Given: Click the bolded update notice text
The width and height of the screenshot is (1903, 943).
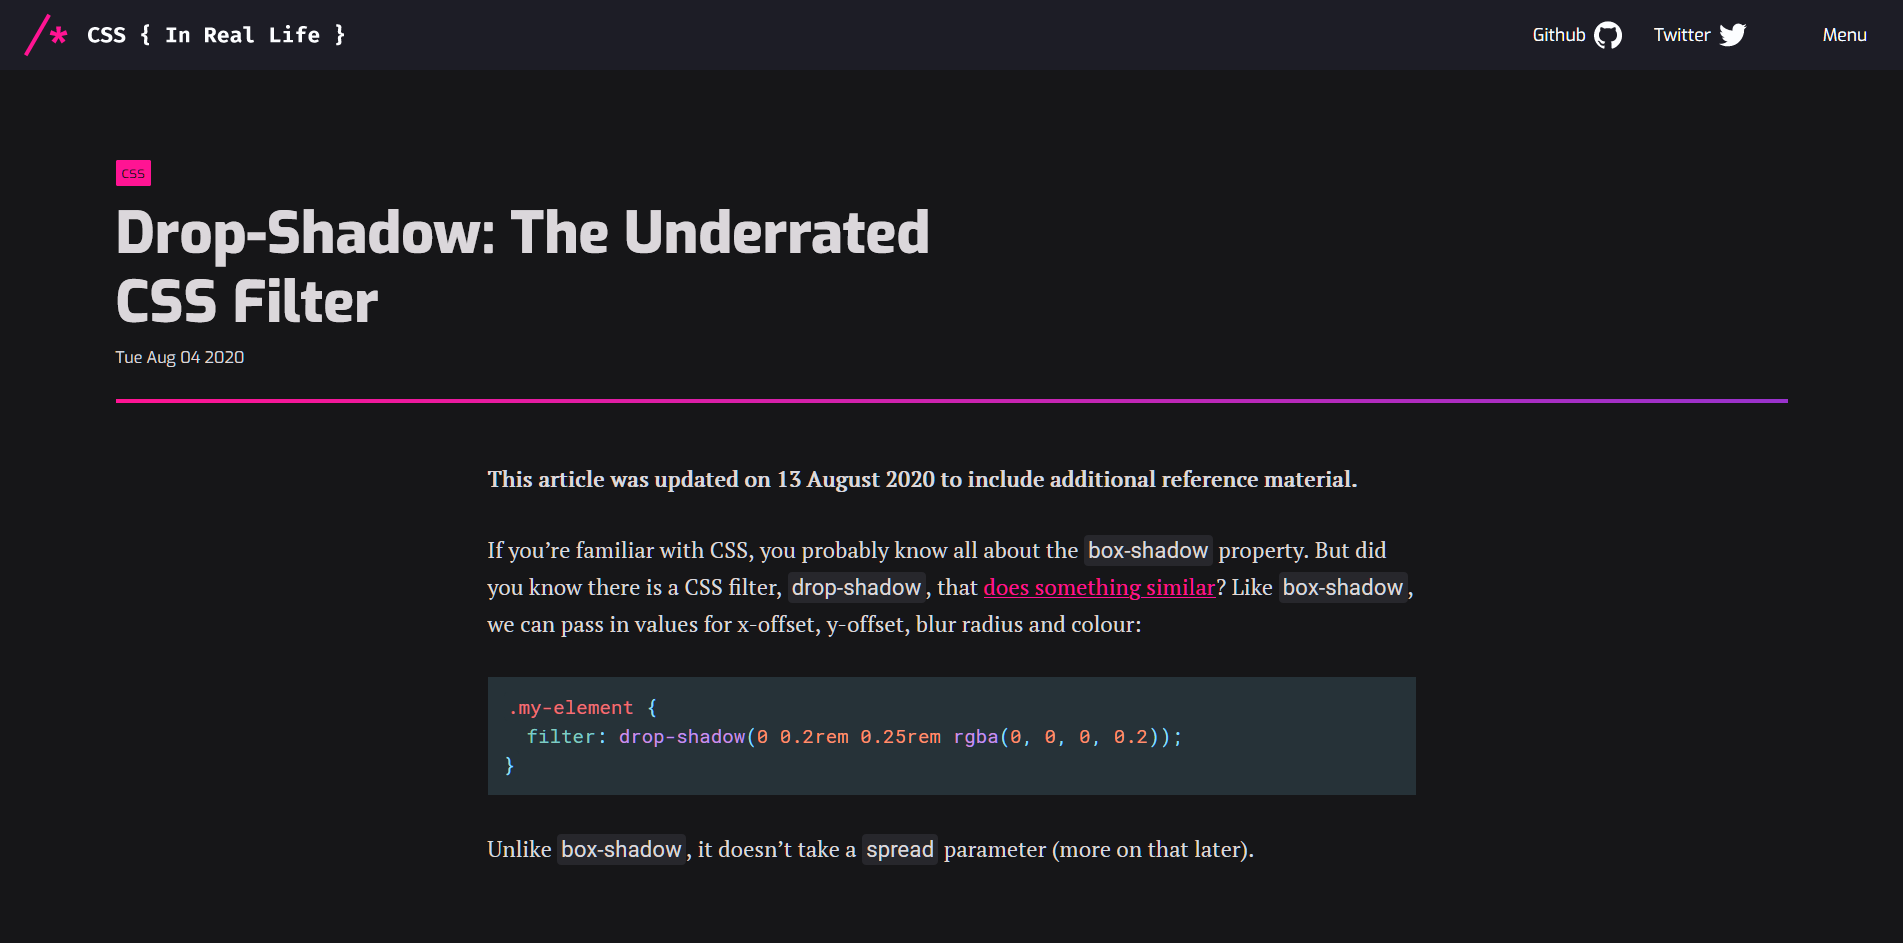Looking at the screenshot, I should coord(921,479).
